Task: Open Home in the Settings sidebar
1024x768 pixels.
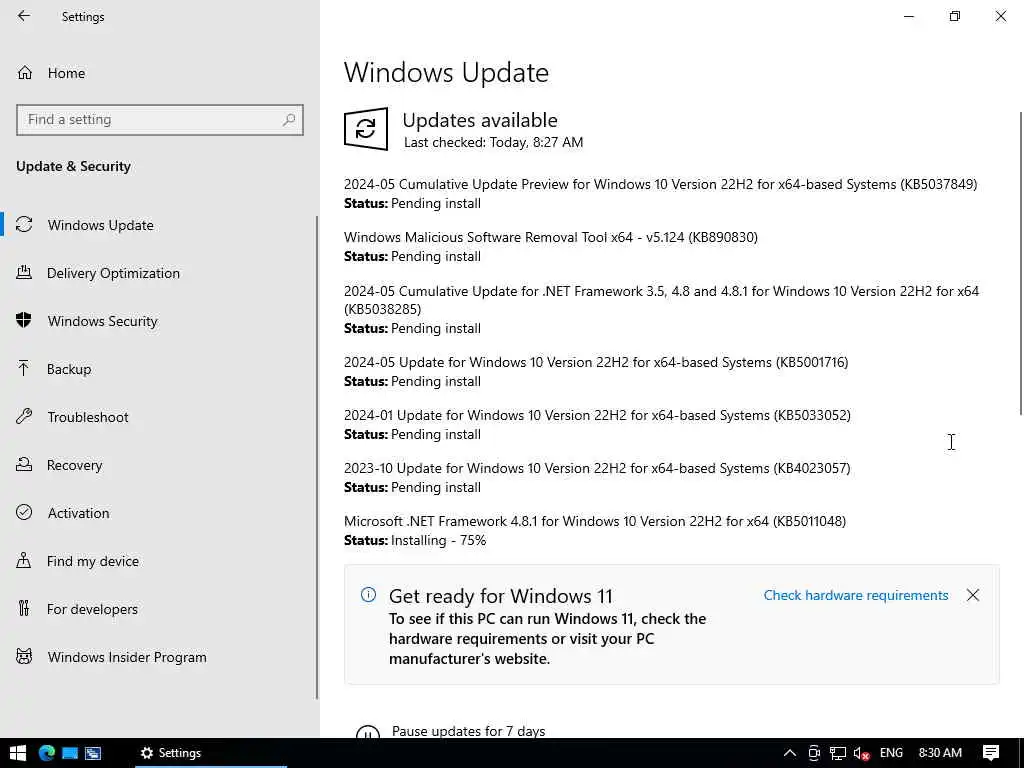Action: point(66,73)
